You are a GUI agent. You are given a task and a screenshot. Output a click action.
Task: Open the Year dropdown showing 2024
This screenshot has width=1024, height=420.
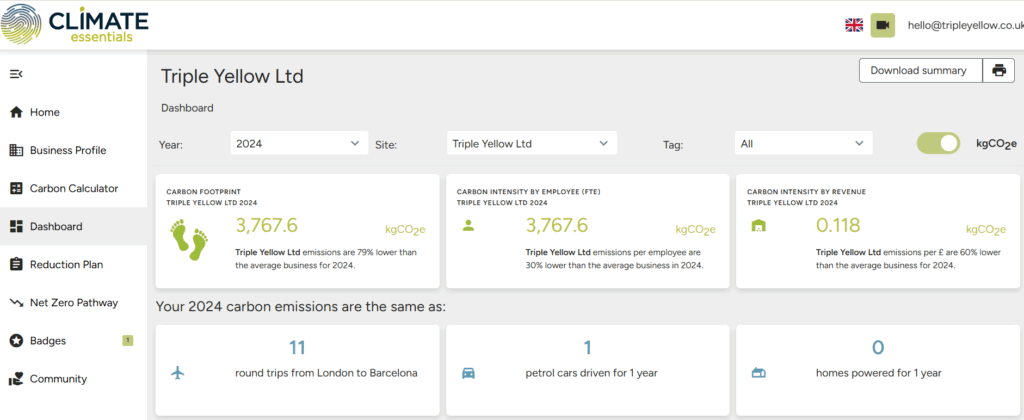[299, 144]
